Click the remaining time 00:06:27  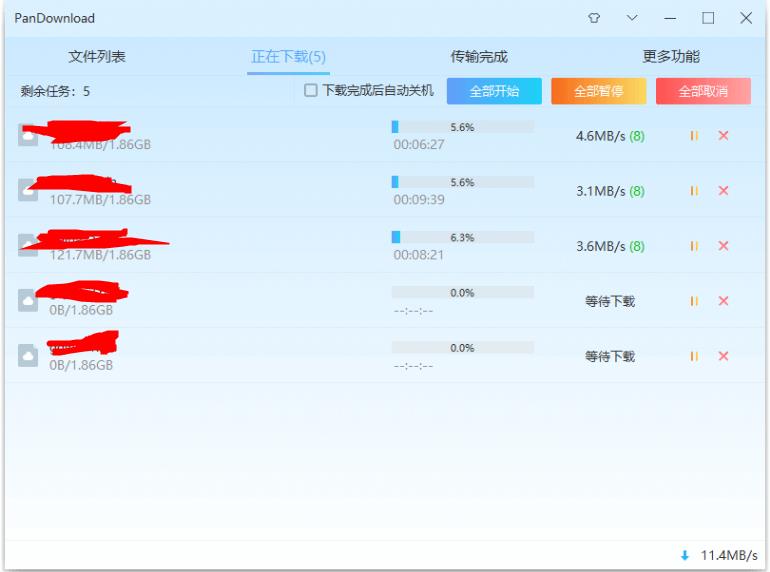[419, 144]
